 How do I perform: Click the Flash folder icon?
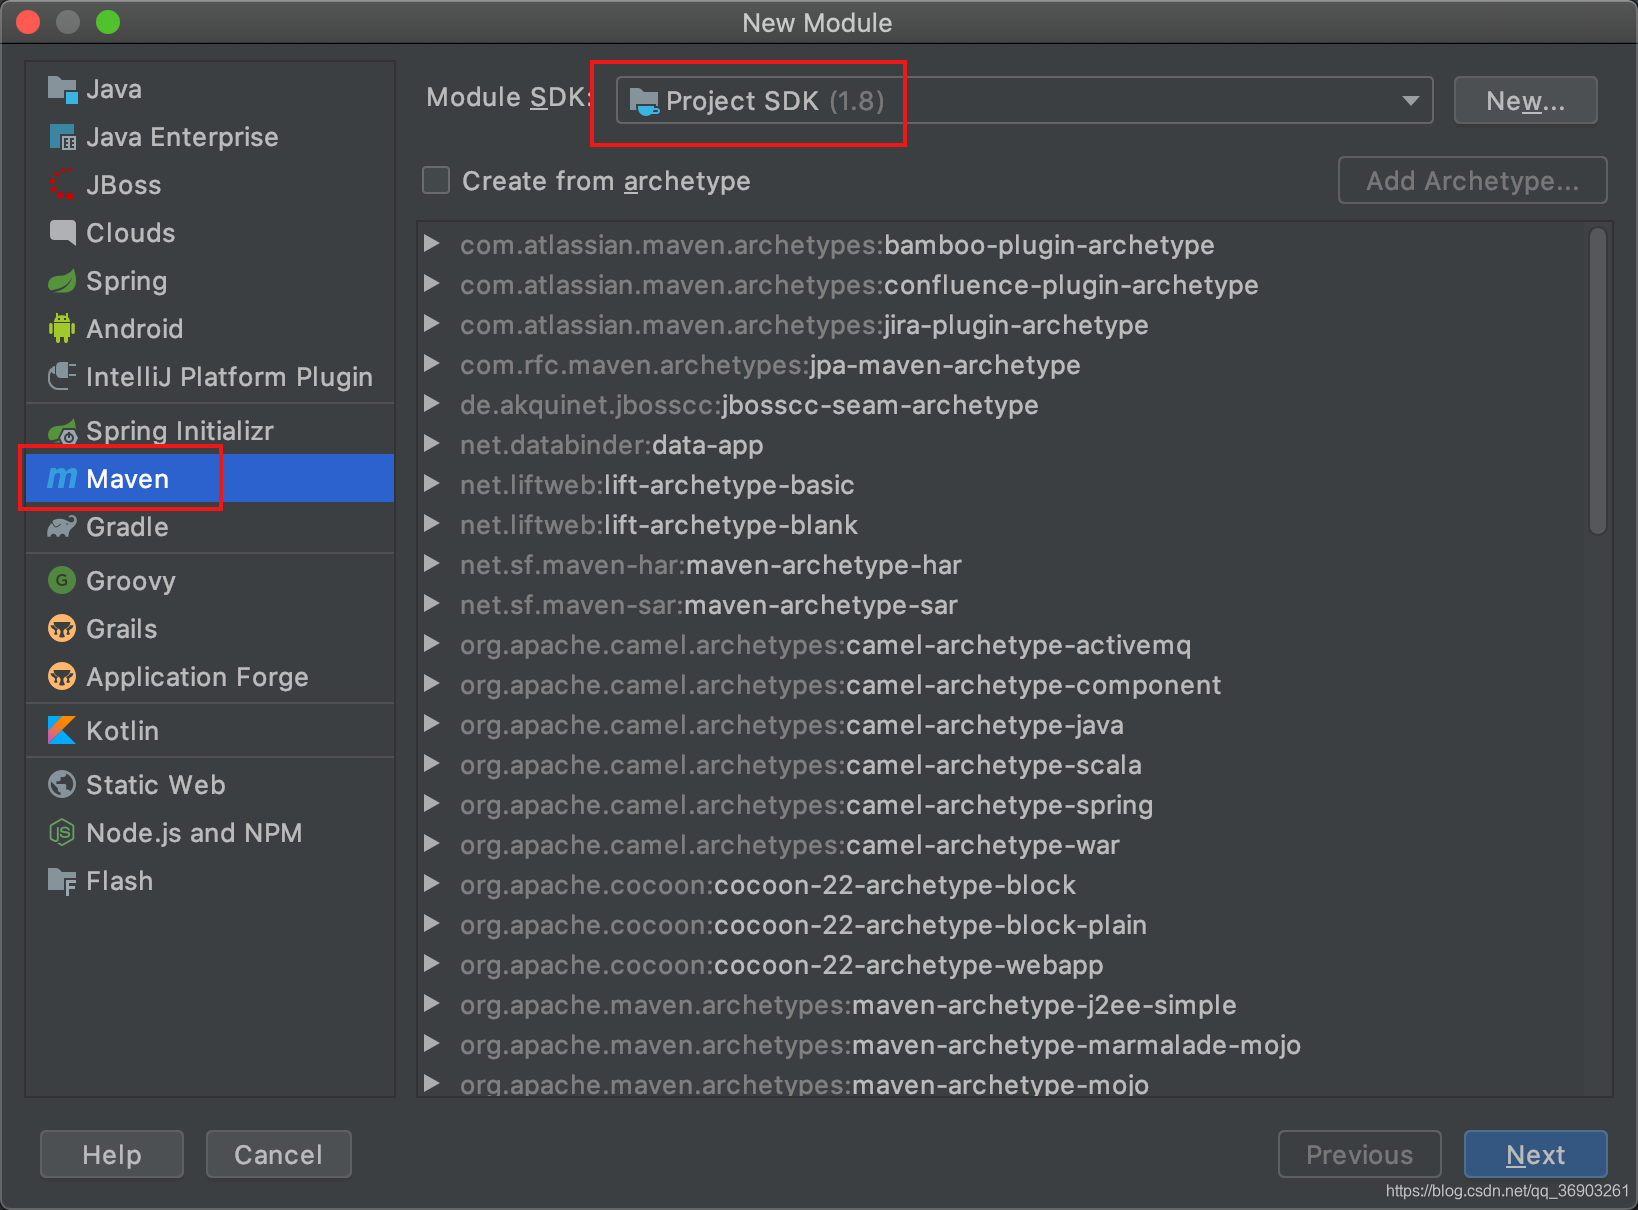click(x=62, y=881)
